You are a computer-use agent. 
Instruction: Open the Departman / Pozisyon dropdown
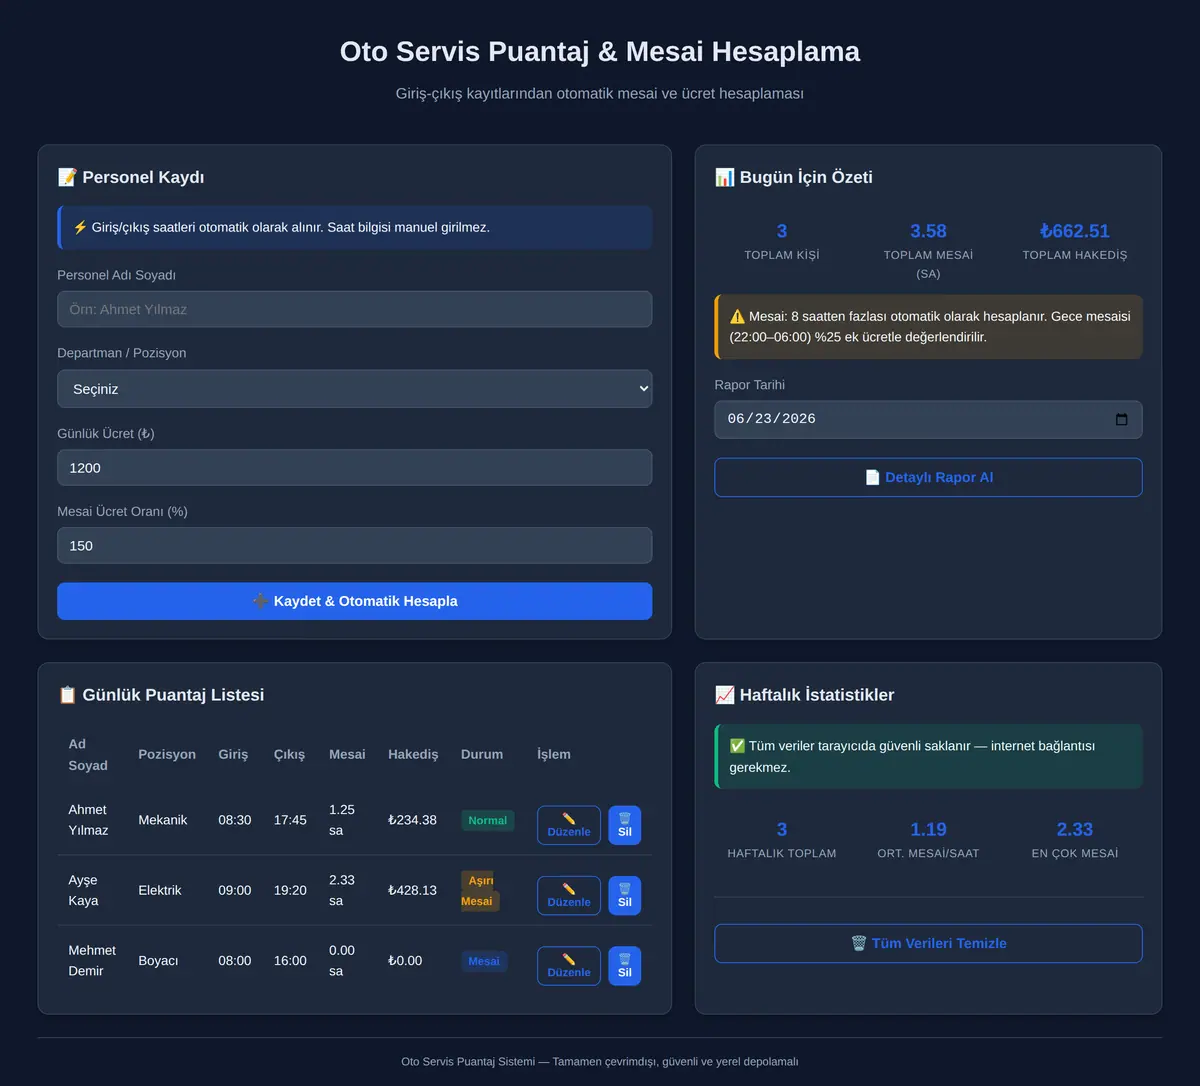[355, 389]
